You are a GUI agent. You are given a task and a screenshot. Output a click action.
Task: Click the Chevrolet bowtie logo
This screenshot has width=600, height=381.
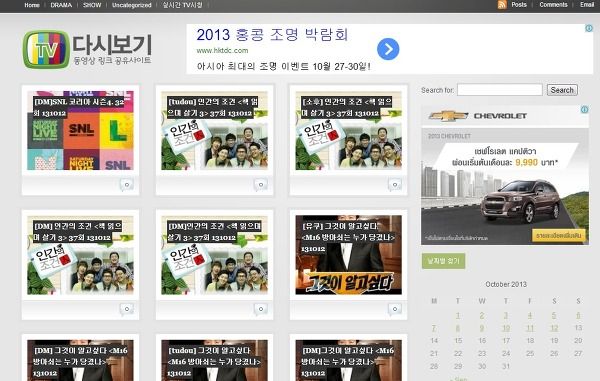tap(448, 116)
